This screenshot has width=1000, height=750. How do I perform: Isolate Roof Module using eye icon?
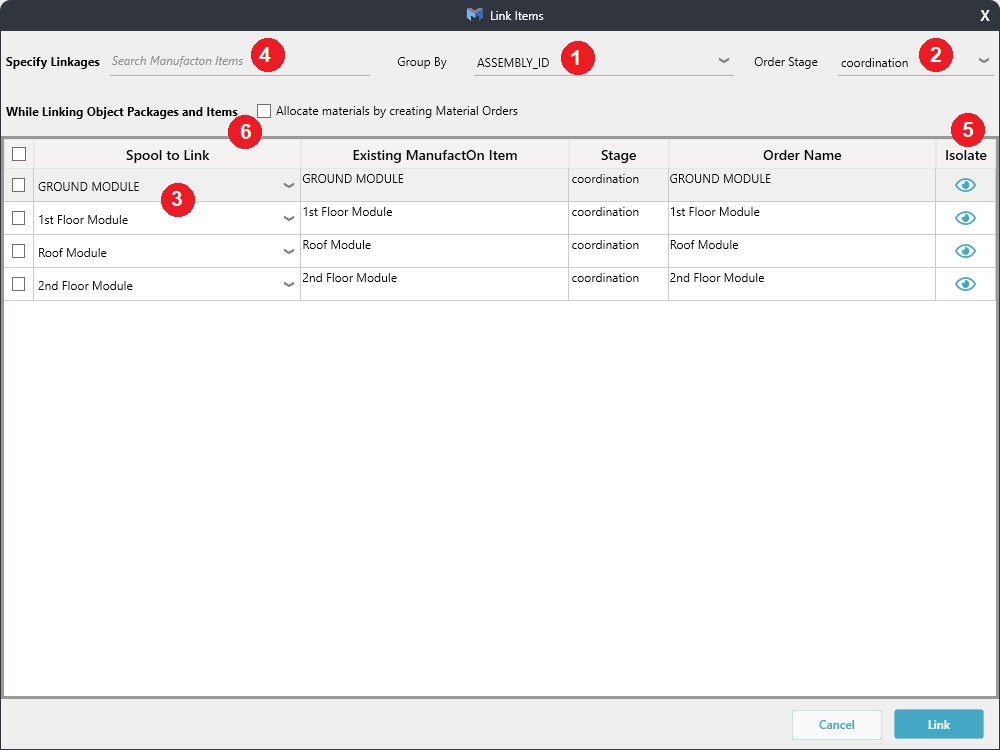[x=965, y=251]
